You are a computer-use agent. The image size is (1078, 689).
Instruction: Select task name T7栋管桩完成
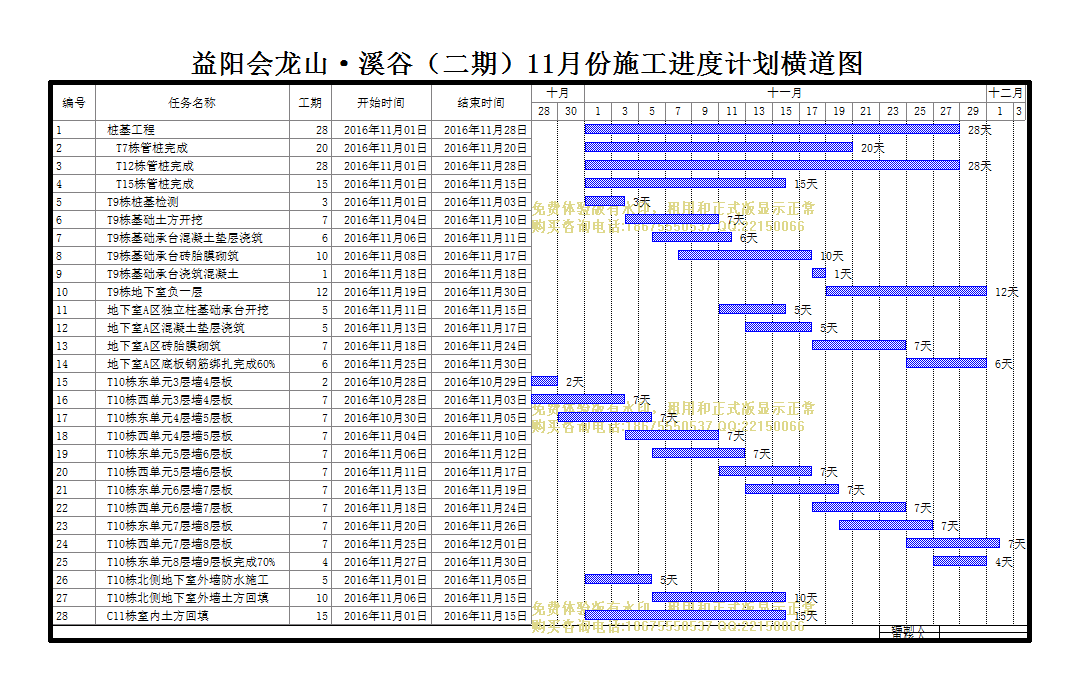(x=151, y=148)
